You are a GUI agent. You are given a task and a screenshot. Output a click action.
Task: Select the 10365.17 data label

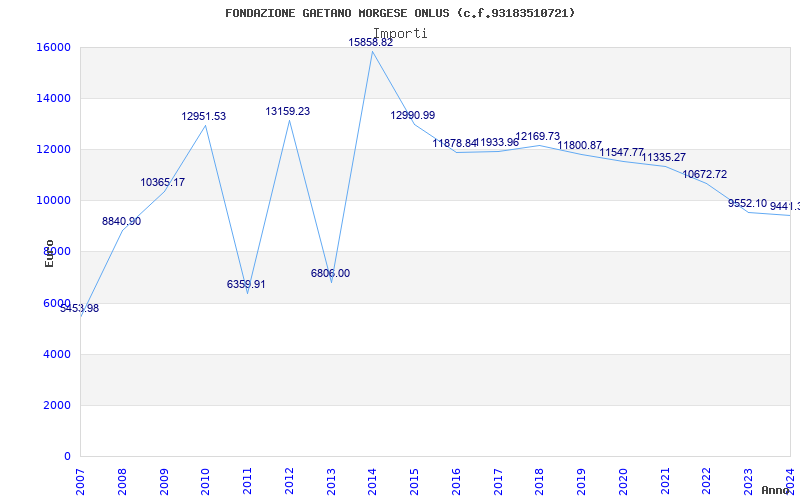click(163, 182)
